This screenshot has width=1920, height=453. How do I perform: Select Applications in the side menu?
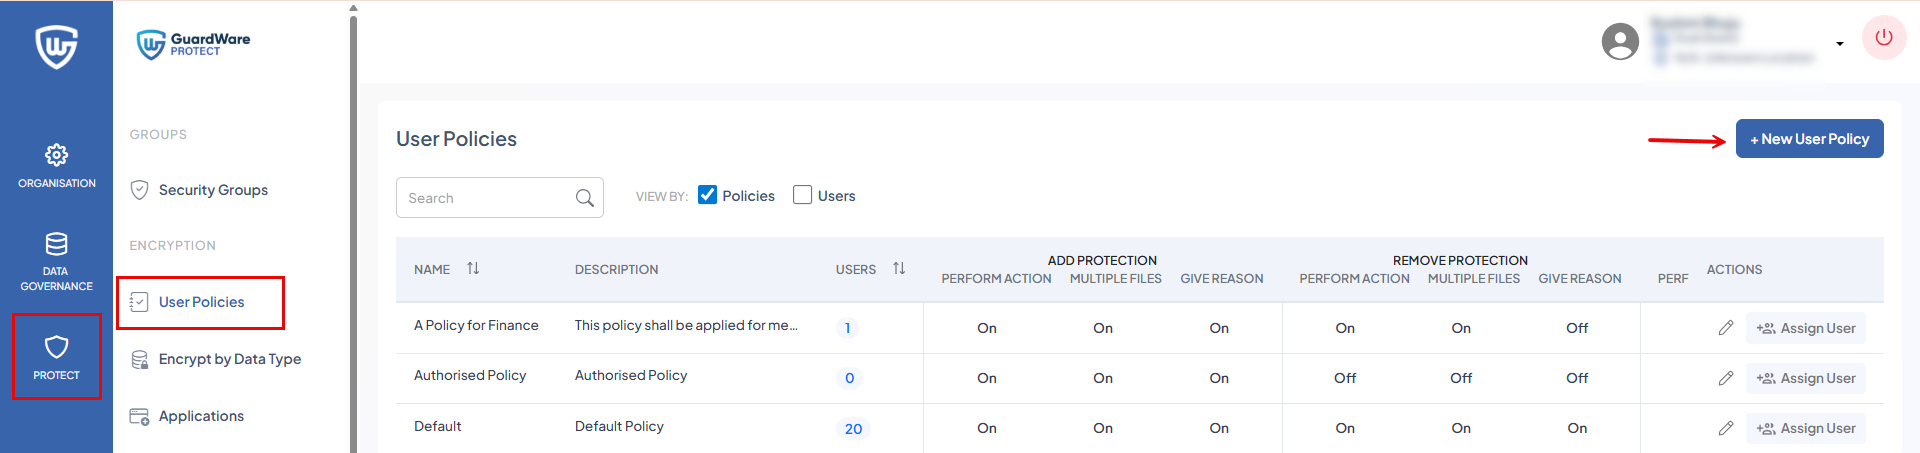point(200,416)
